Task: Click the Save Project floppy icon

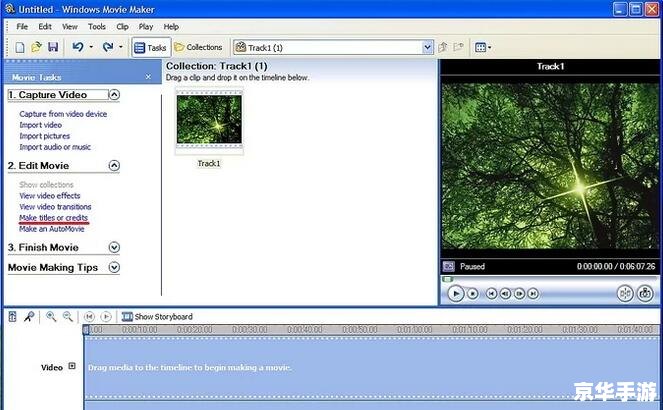Action: 53,47
